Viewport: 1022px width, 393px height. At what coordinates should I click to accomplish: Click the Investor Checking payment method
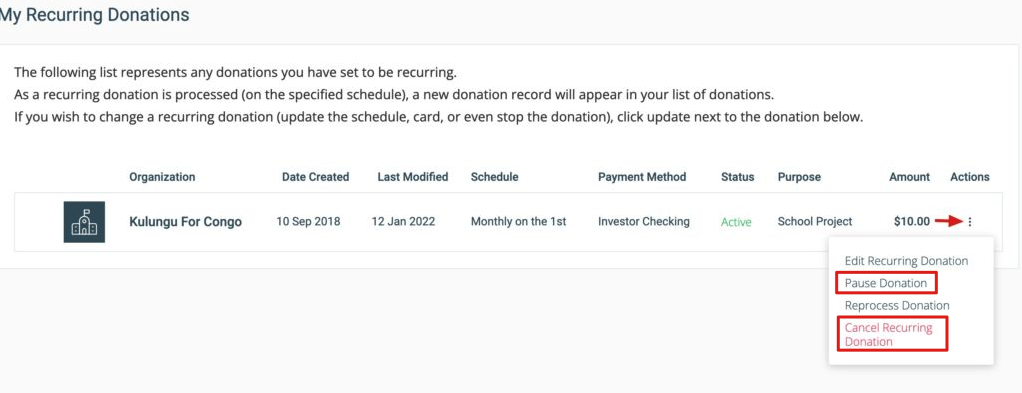tap(644, 222)
